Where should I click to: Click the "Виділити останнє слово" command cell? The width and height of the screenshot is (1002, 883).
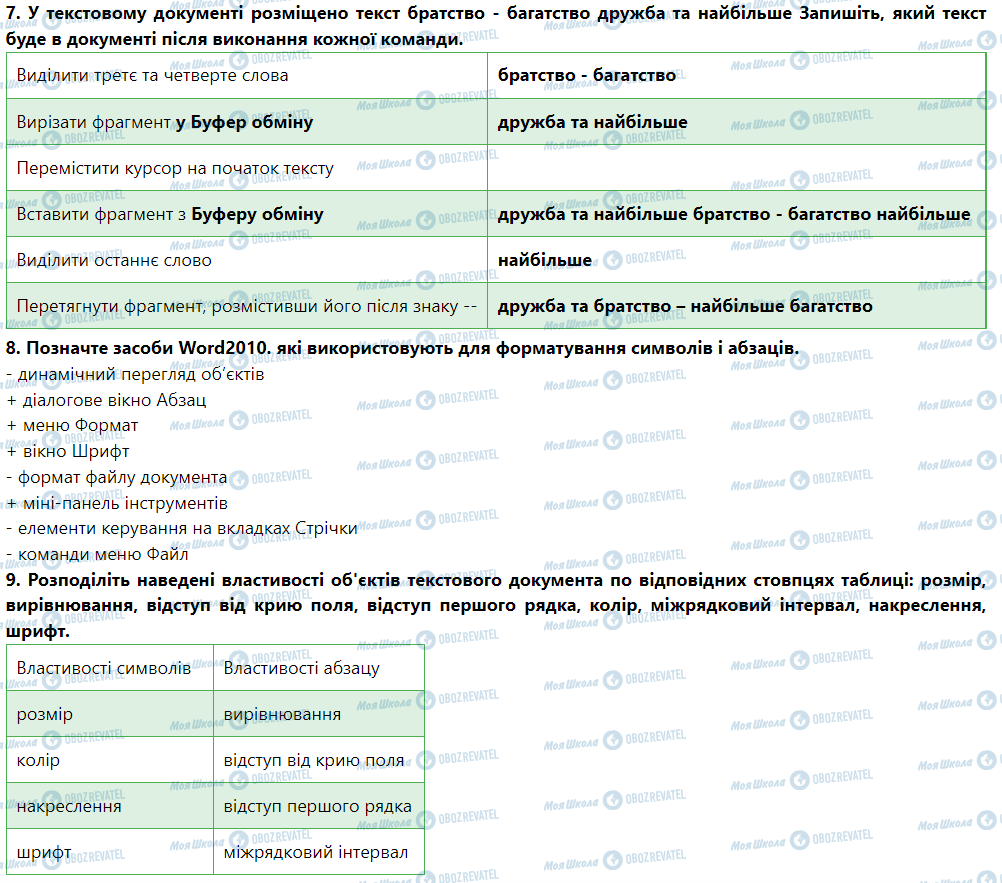(x=114, y=260)
